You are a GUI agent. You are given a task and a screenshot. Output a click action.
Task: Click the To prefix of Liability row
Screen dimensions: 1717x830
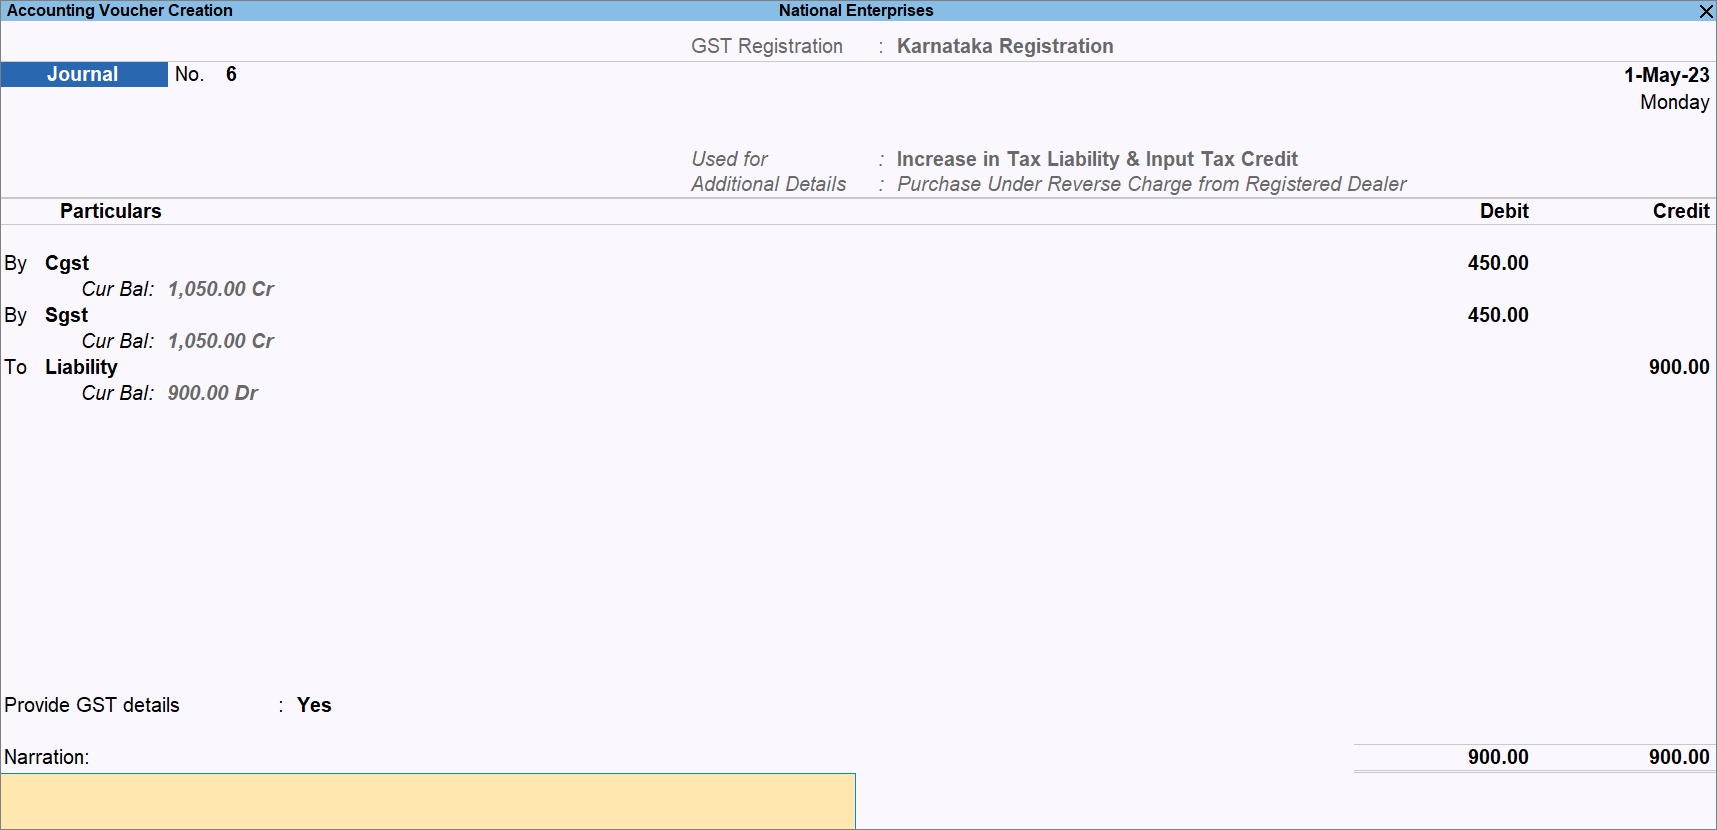tap(16, 368)
